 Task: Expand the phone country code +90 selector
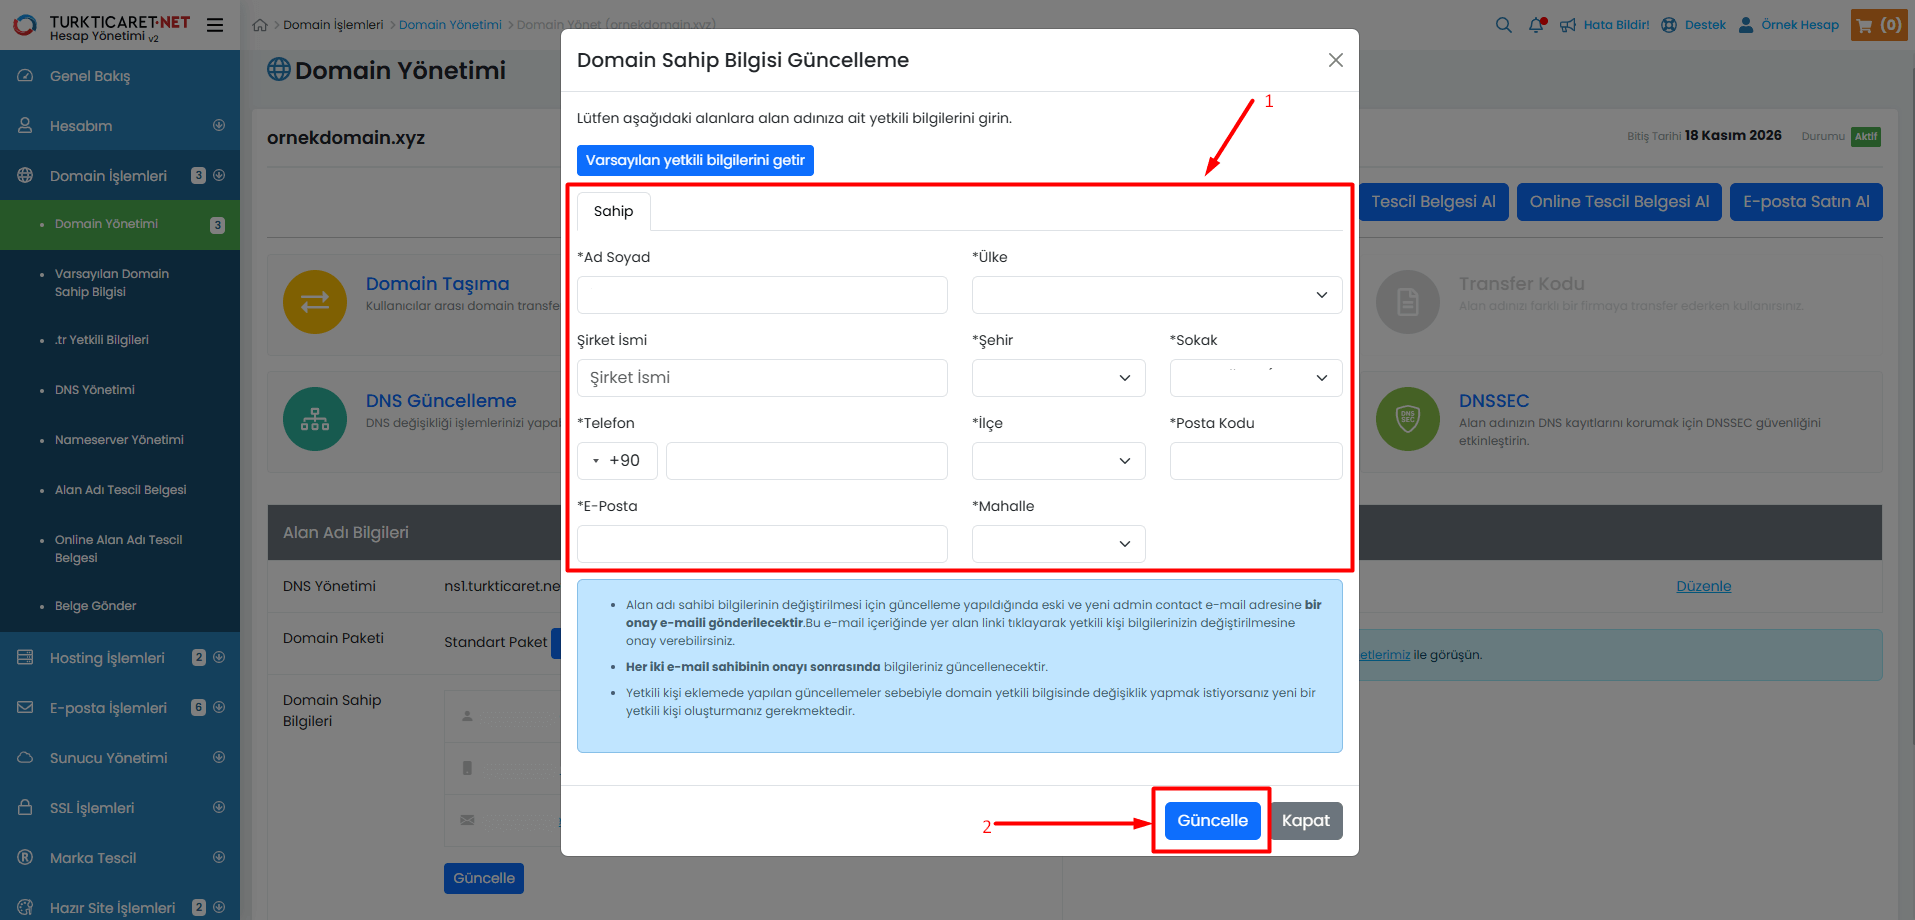point(617,461)
